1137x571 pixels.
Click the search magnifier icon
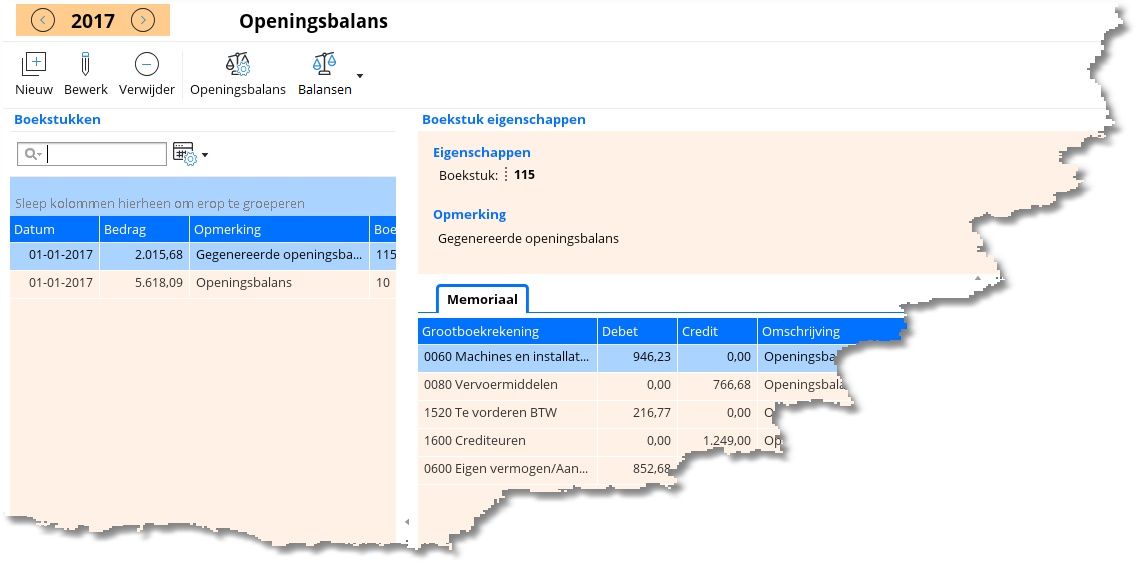click(32, 154)
